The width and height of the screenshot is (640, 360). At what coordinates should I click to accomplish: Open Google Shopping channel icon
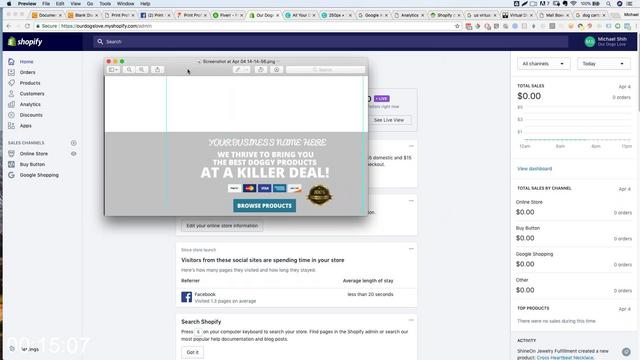click(11, 175)
